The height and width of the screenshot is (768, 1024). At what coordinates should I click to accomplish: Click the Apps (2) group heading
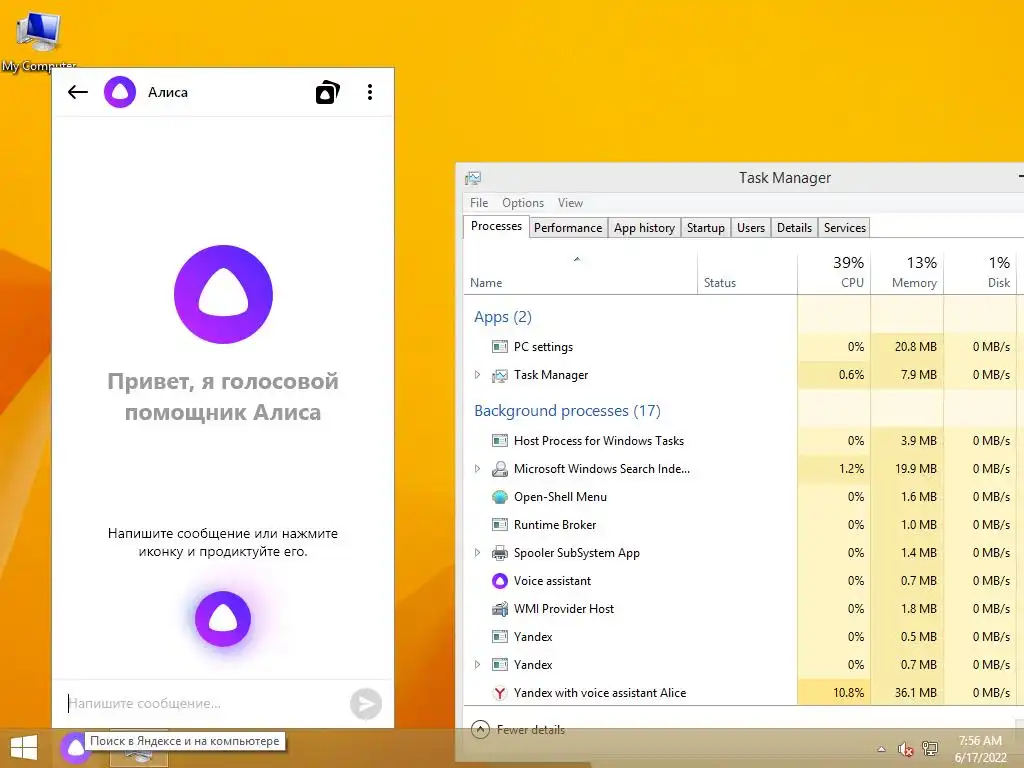[x=503, y=317]
